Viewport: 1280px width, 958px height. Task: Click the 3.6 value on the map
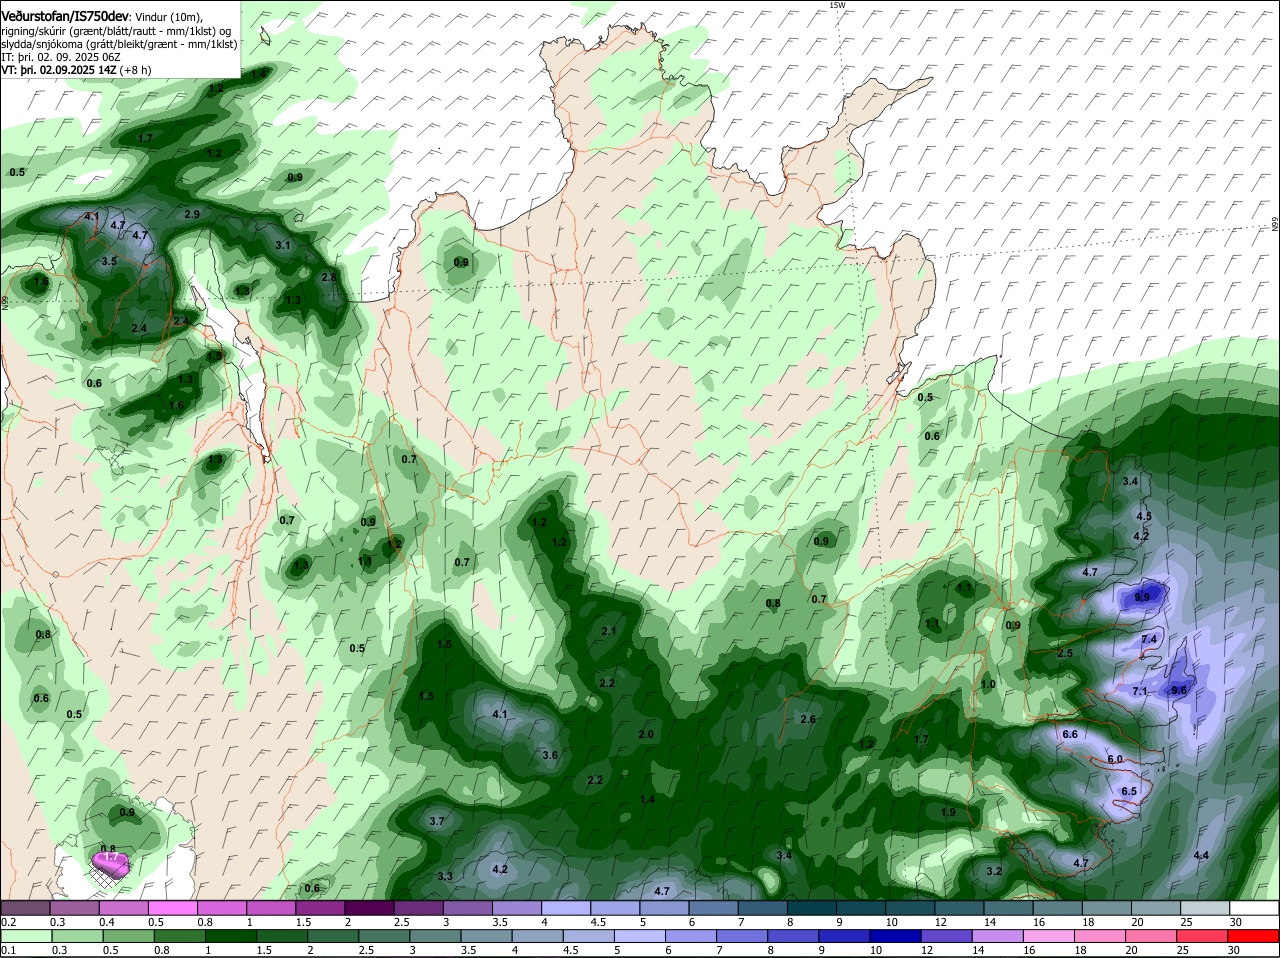pyautogui.click(x=550, y=755)
